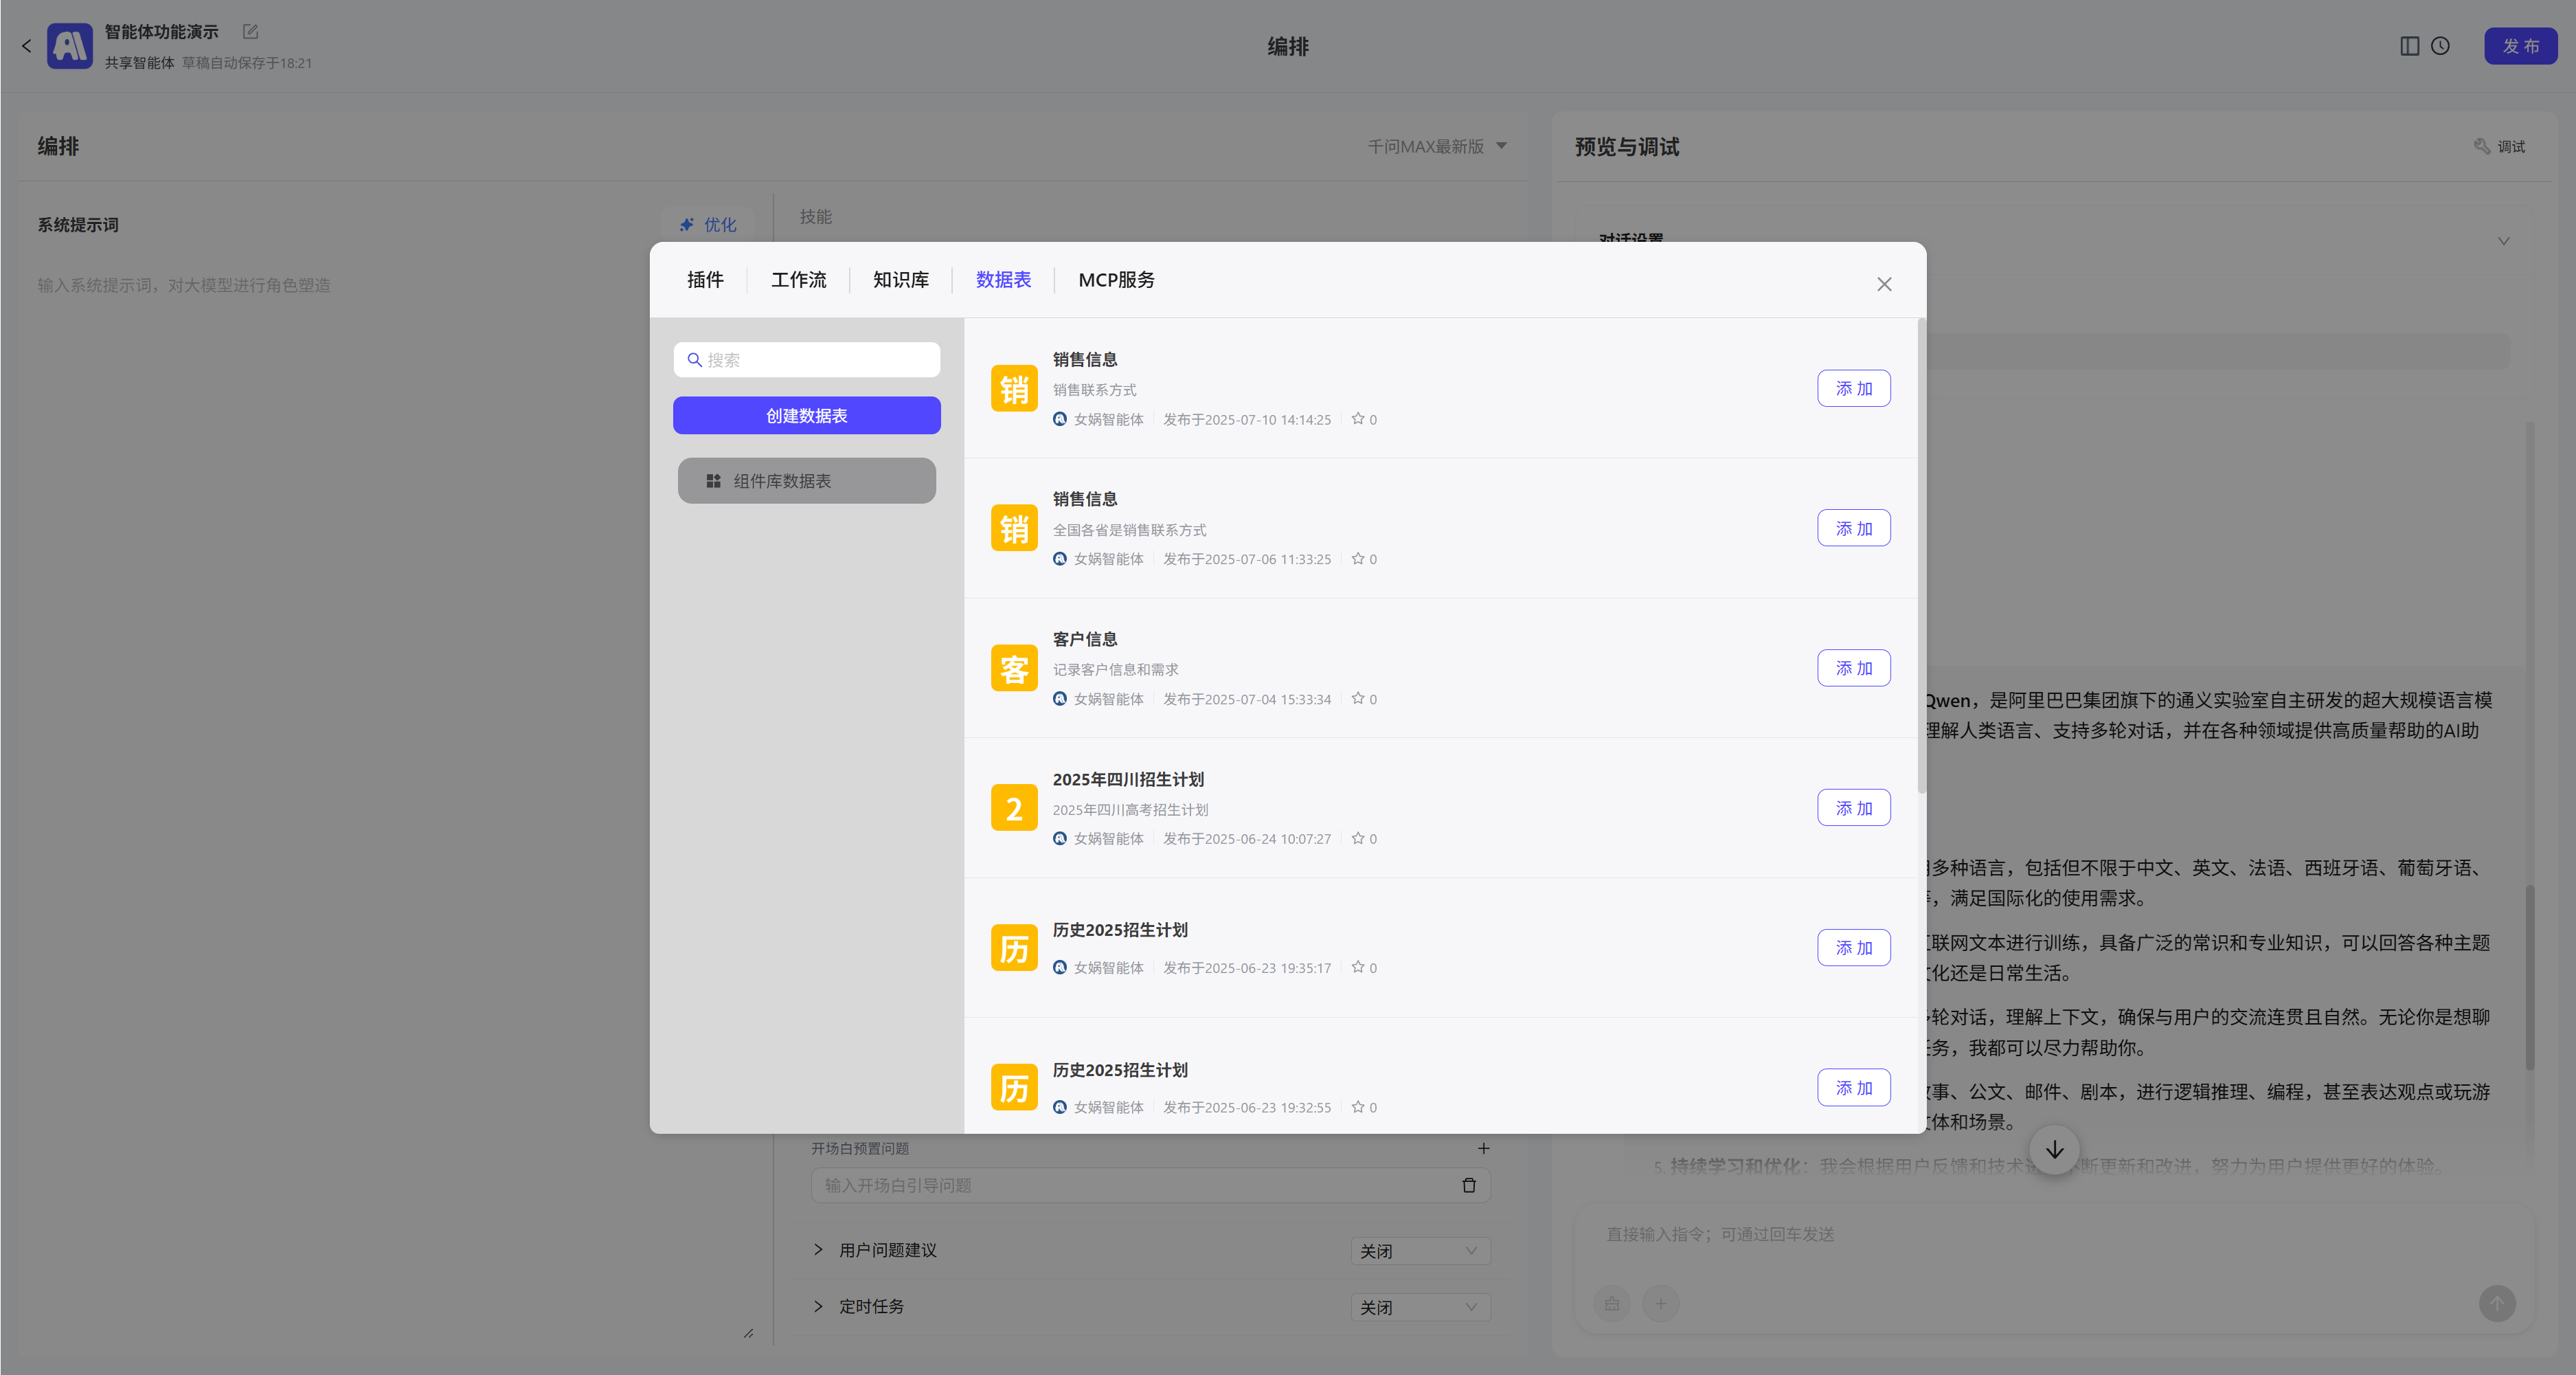Click the 2025年四川招生计划 title
The image size is (2576, 1375).
(1128, 779)
